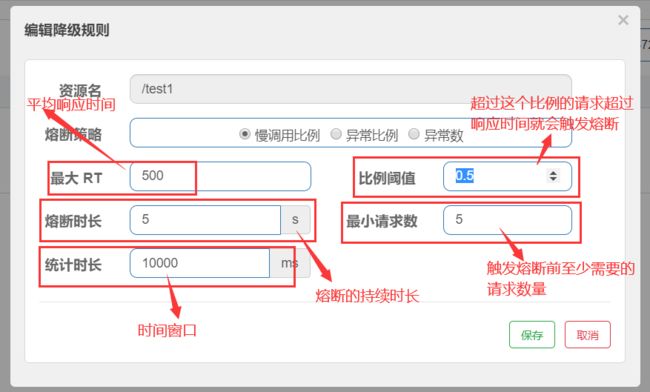
Task: Click the 编辑降级规则 dialog title
Action: pyautogui.click(x=67, y=30)
